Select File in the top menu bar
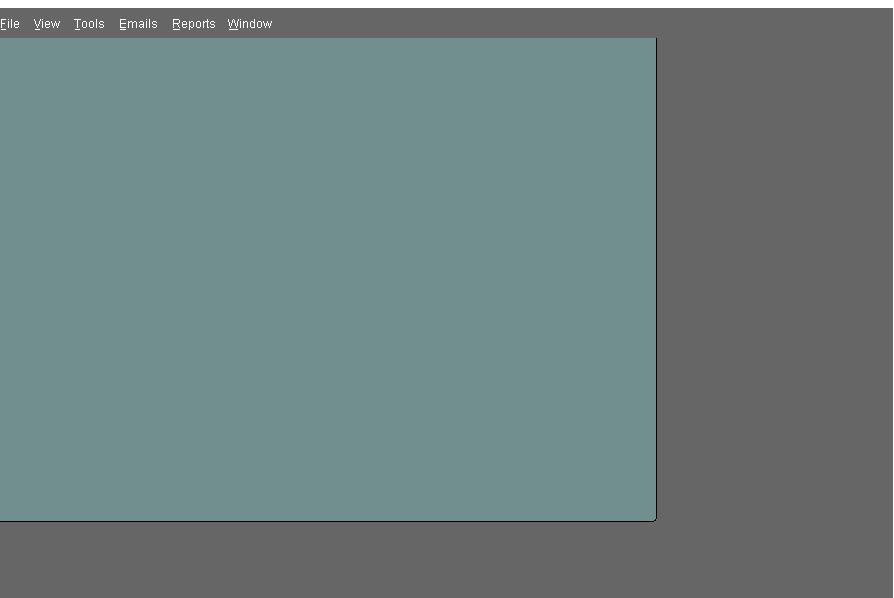 point(10,24)
